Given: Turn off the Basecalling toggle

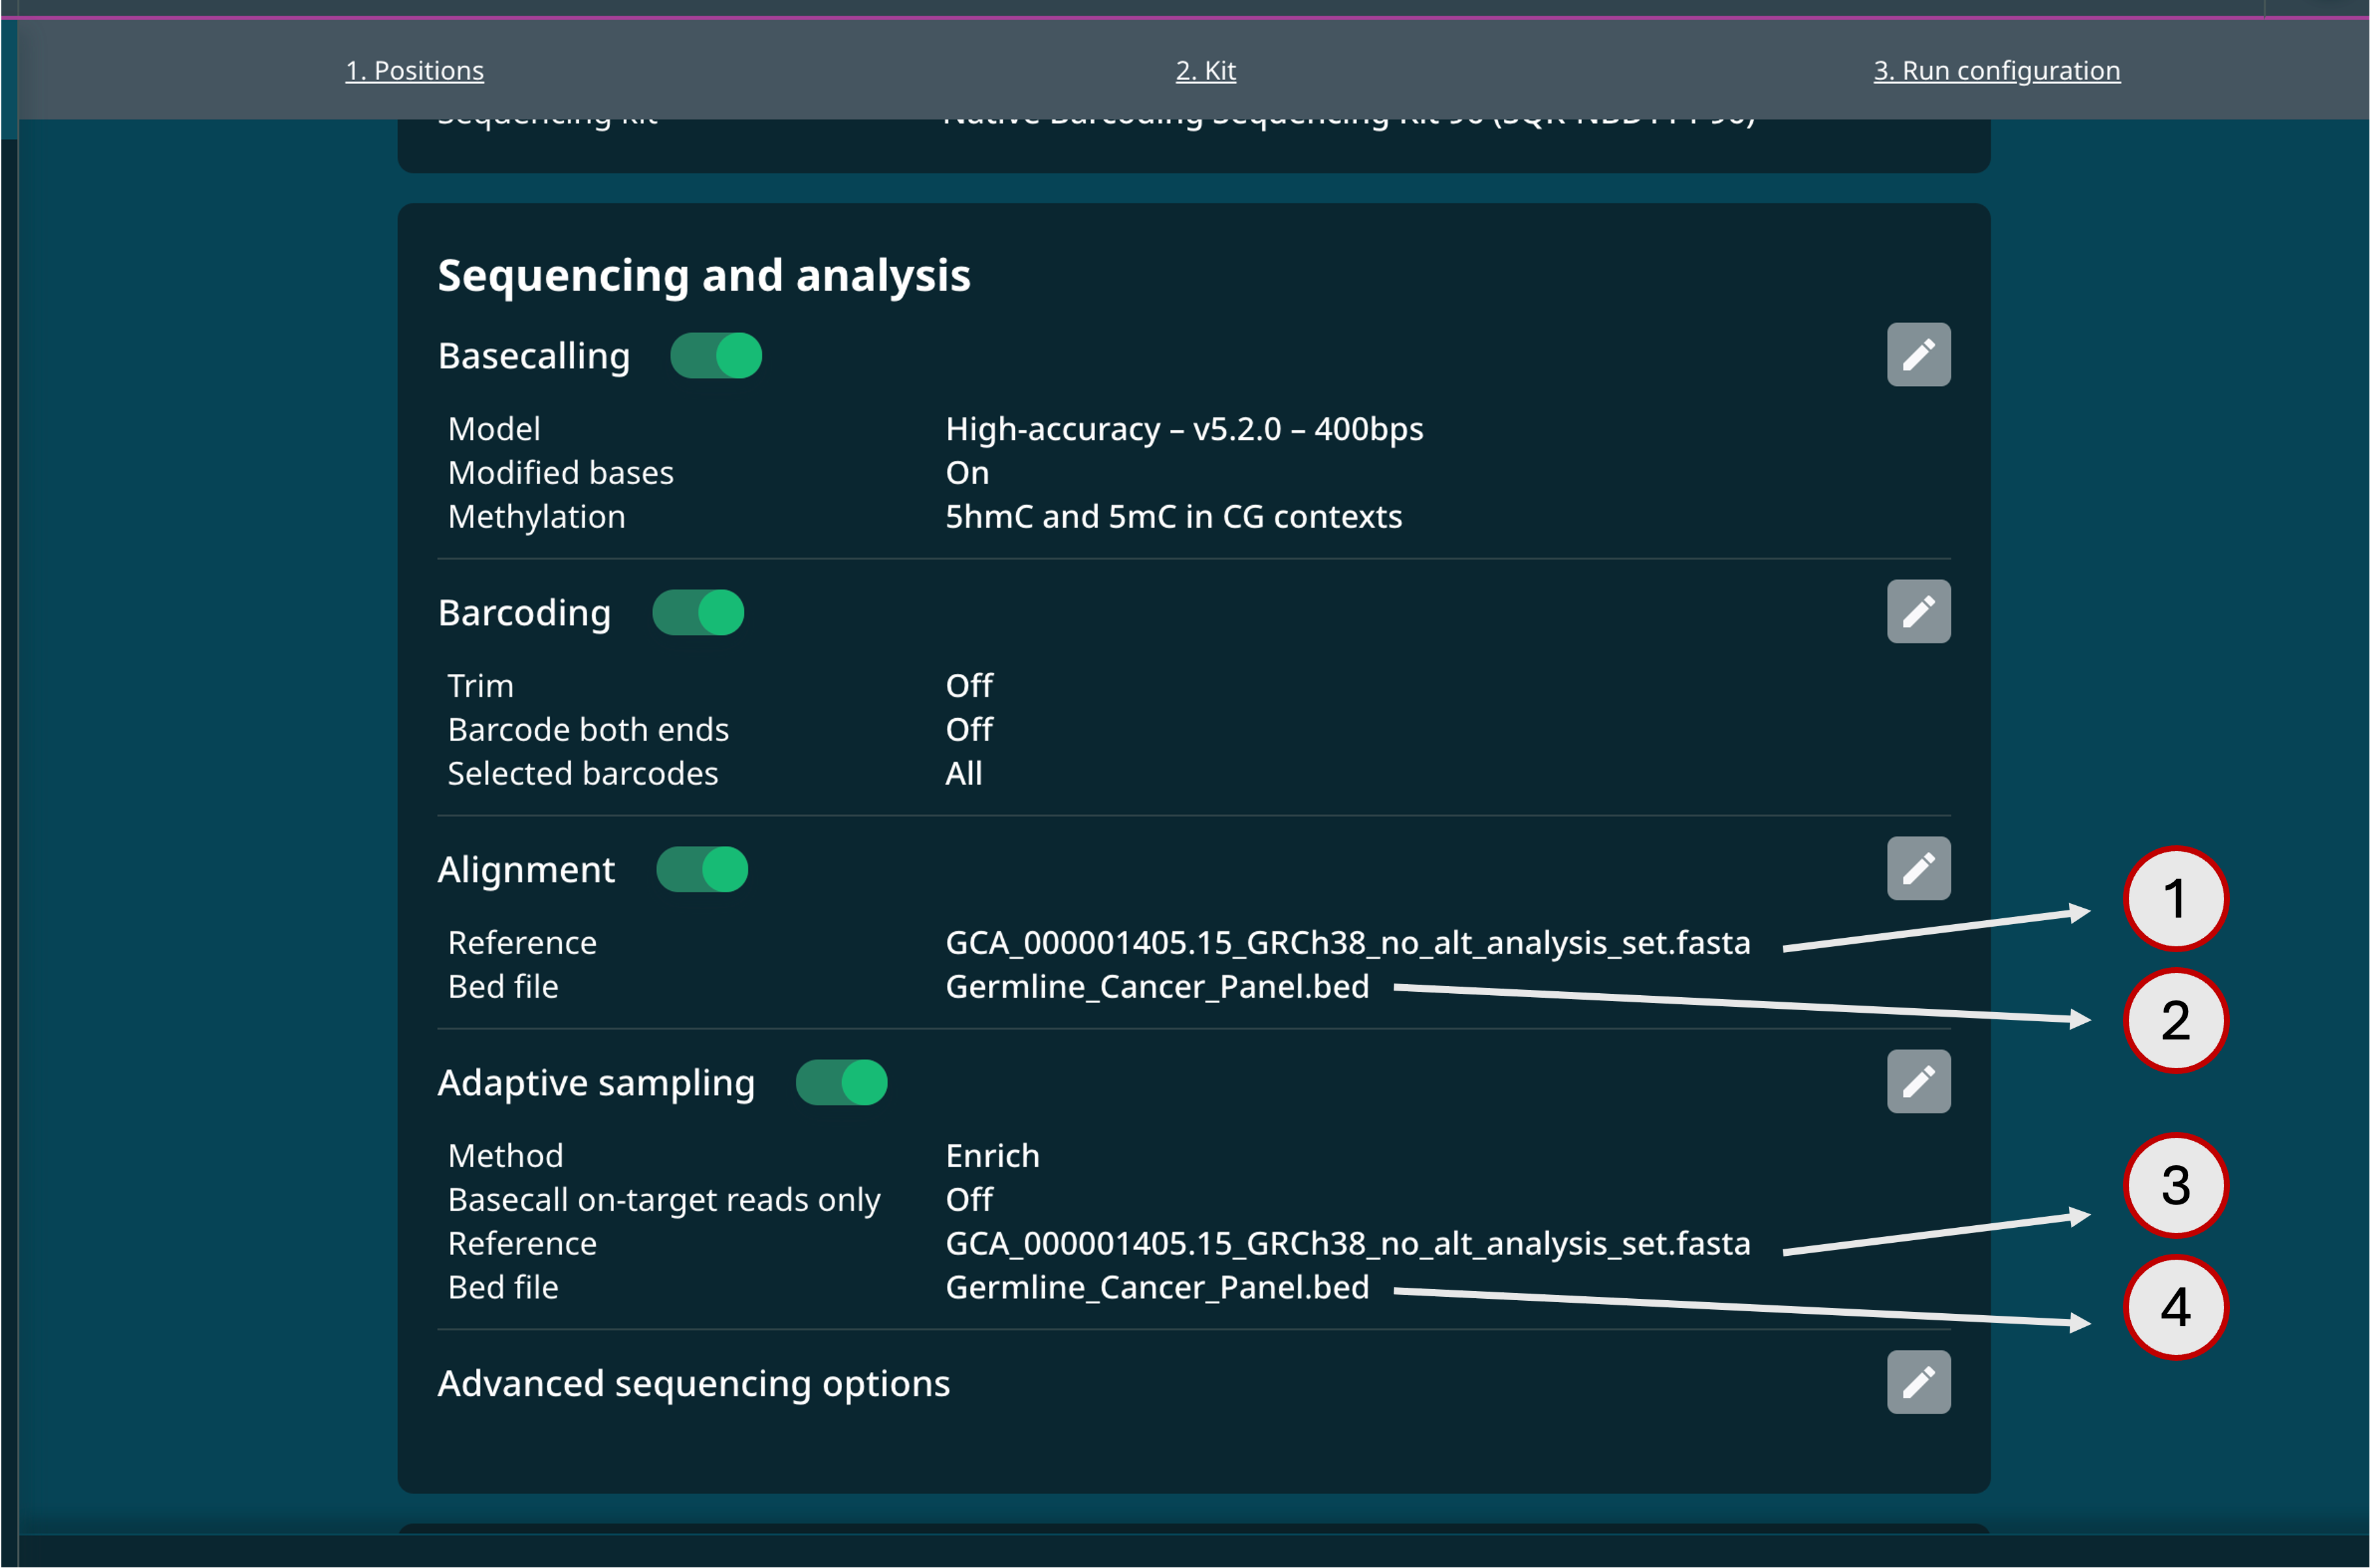Looking at the screenshot, I should (x=716, y=356).
